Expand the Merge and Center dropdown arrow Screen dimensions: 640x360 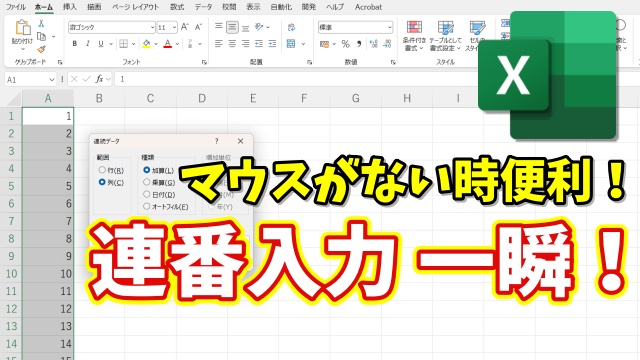(x=303, y=44)
